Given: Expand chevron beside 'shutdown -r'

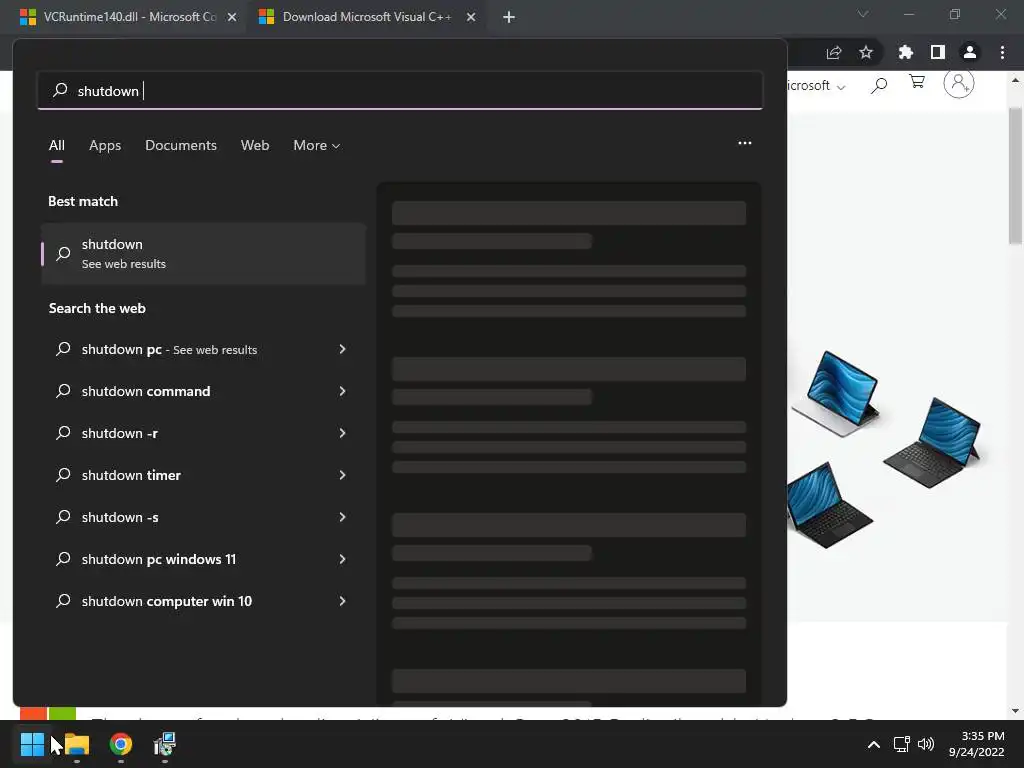Looking at the screenshot, I should click(x=342, y=433).
